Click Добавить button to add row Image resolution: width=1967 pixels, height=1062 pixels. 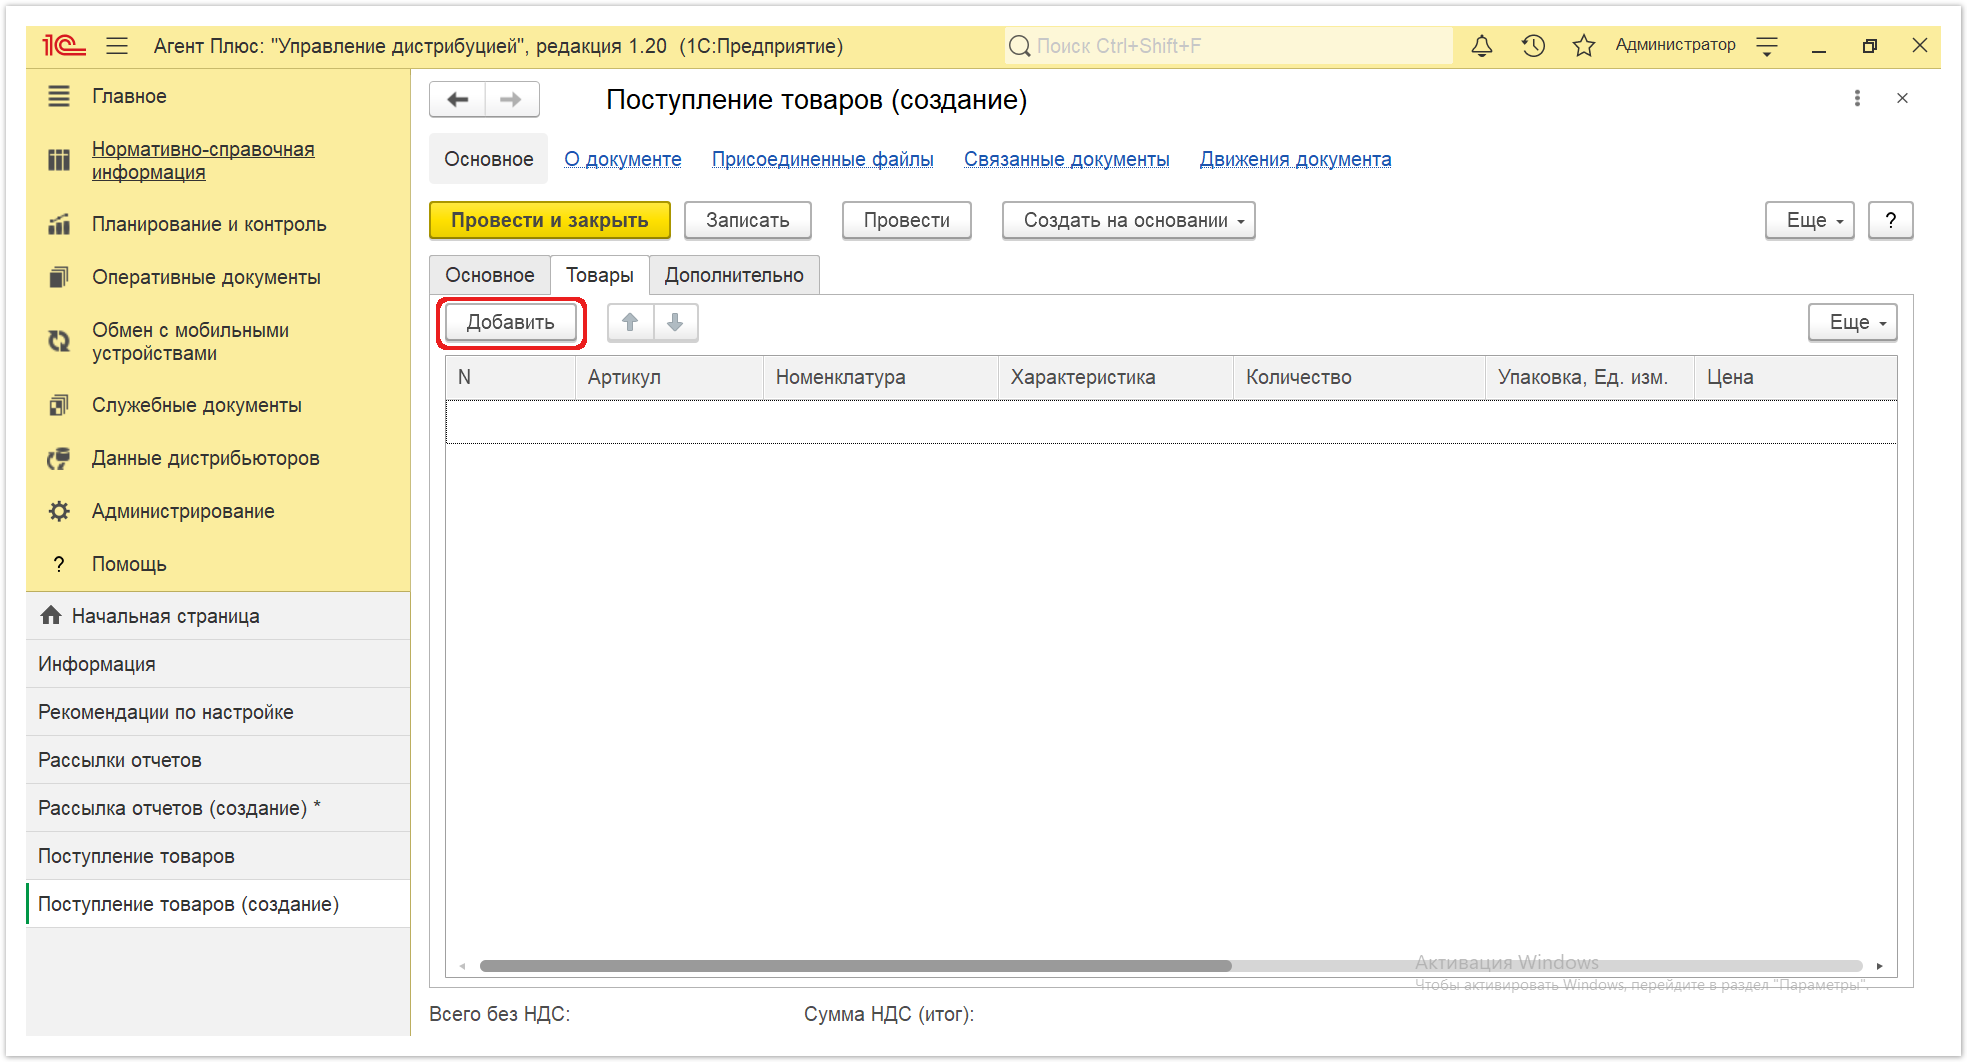click(x=510, y=322)
